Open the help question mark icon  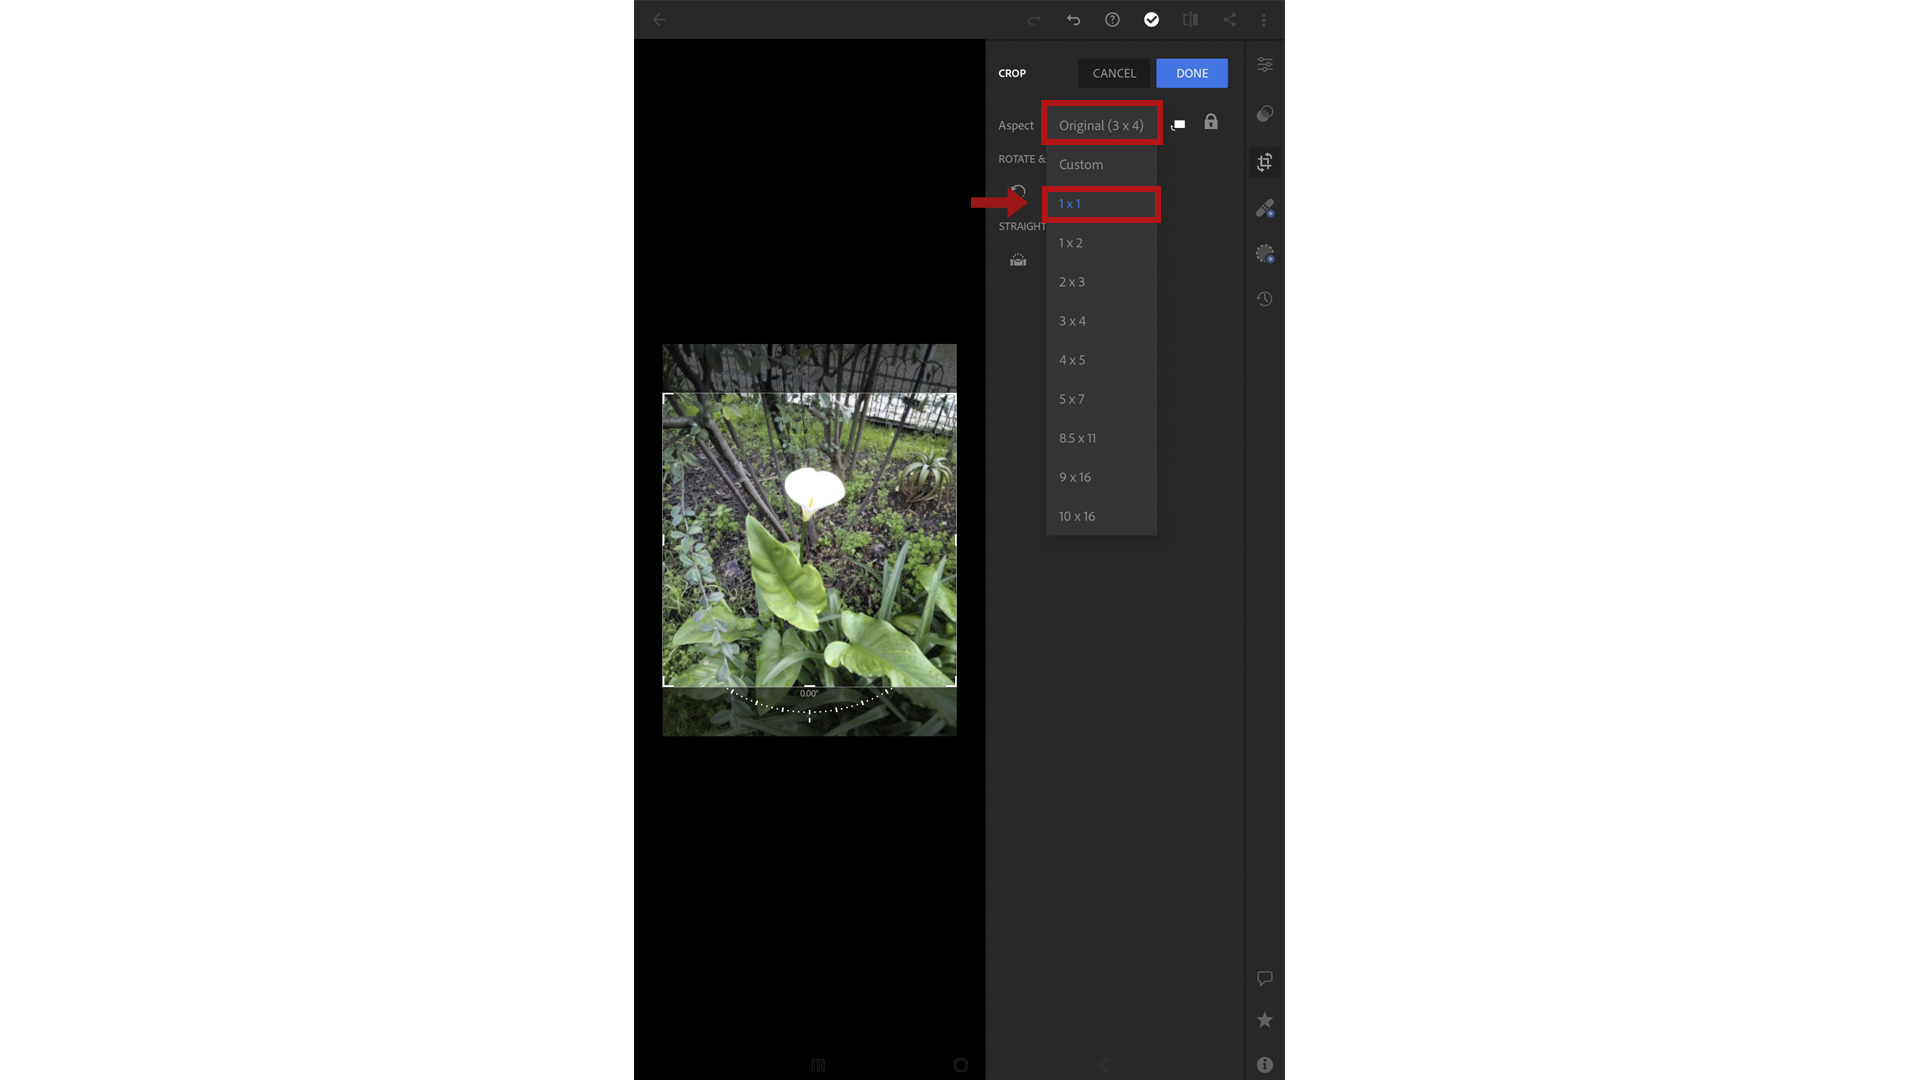(1112, 20)
